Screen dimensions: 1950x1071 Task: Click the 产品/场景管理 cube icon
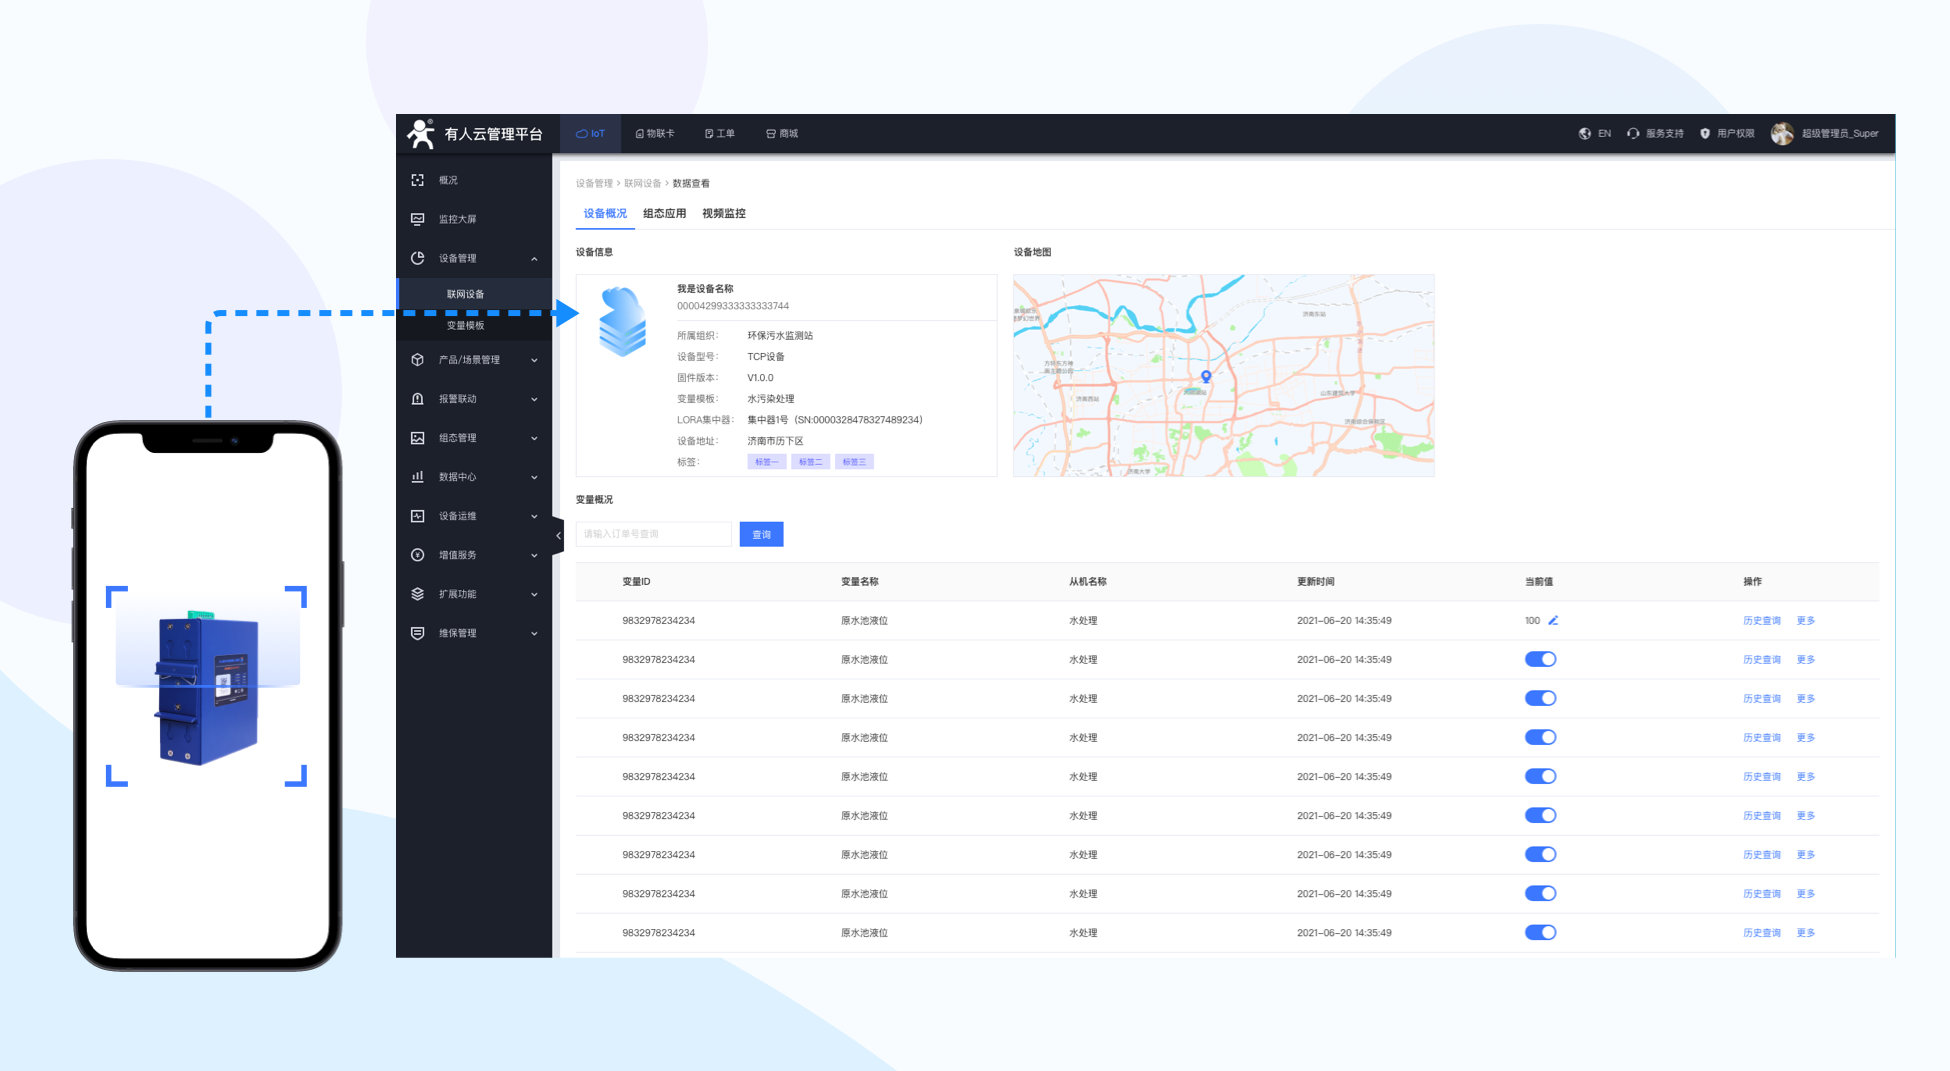point(418,360)
